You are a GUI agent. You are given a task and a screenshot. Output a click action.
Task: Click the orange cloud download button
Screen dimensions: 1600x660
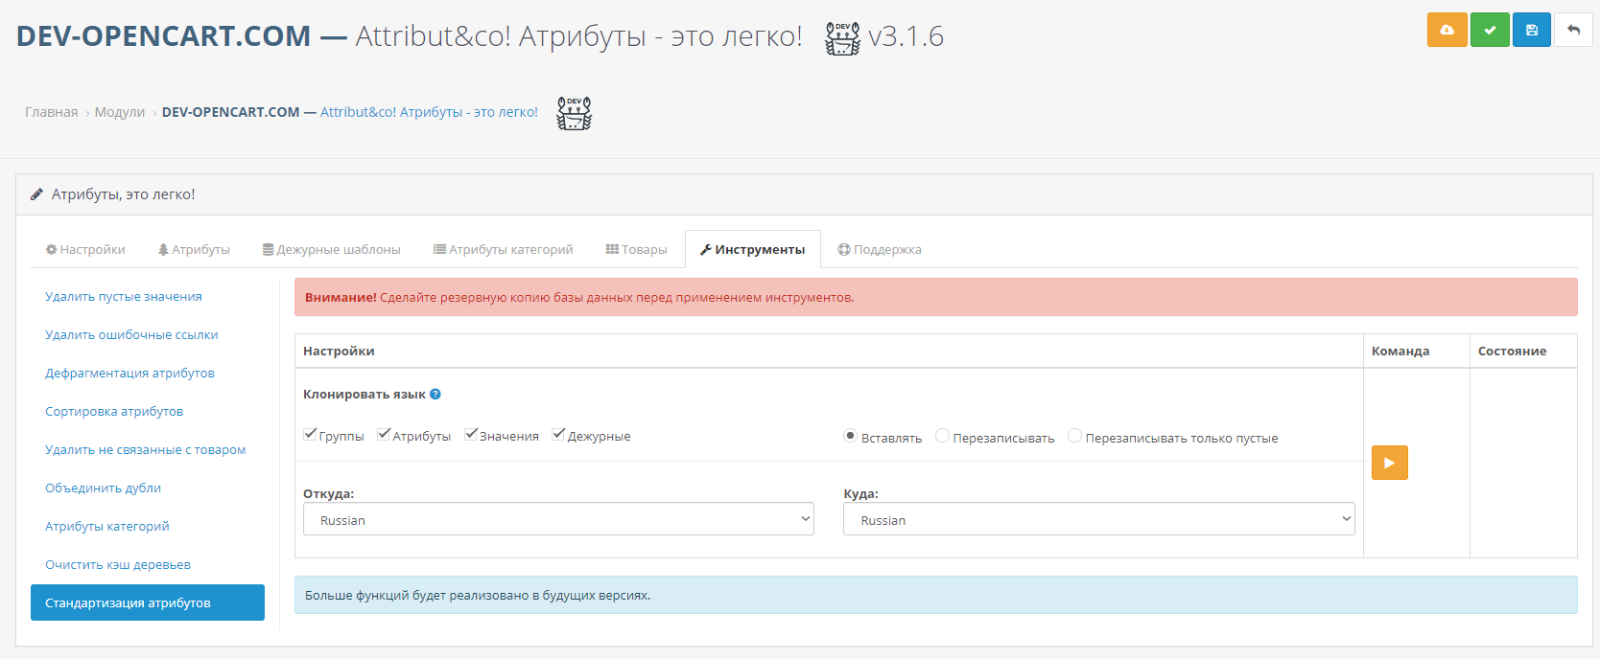pyautogui.click(x=1447, y=30)
